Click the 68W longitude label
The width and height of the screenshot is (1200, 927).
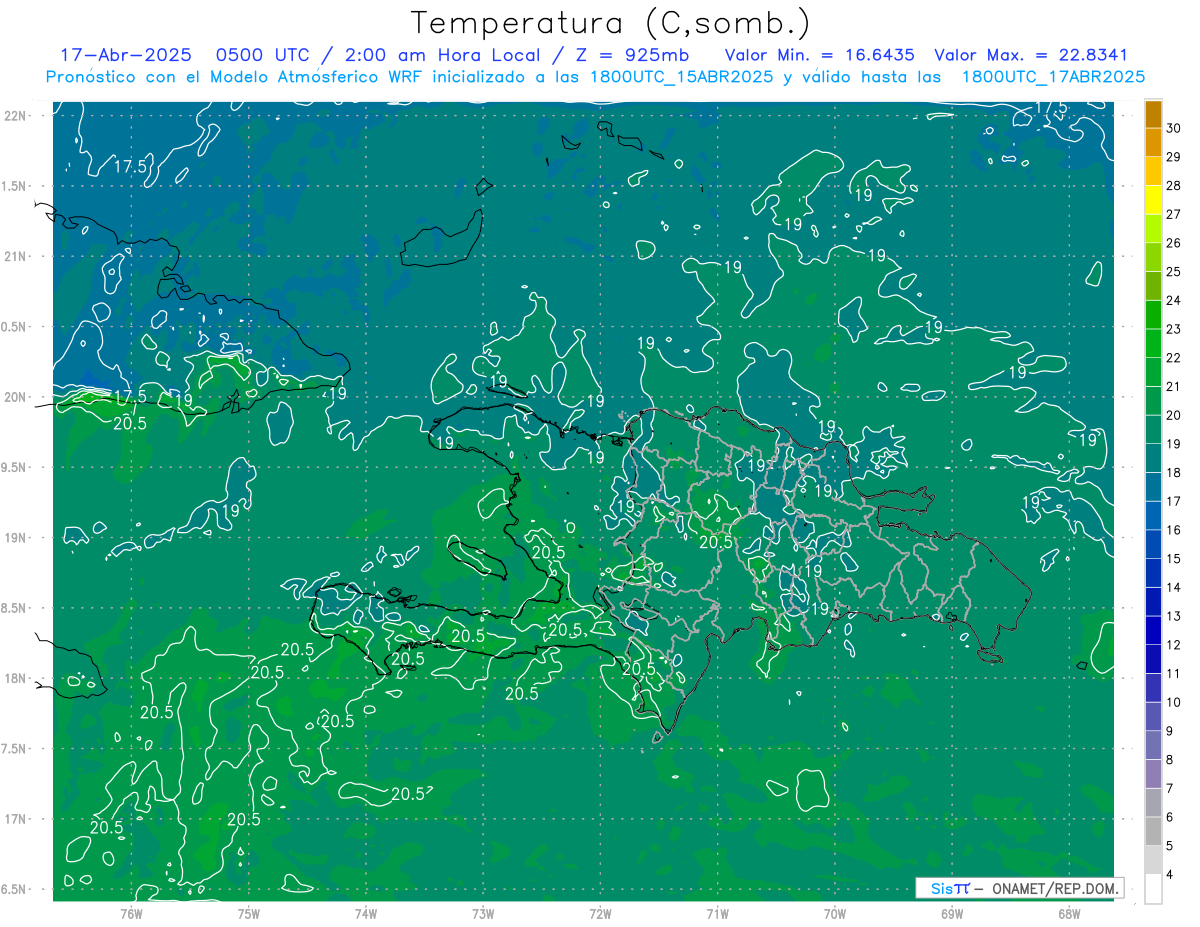pos(1069,913)
